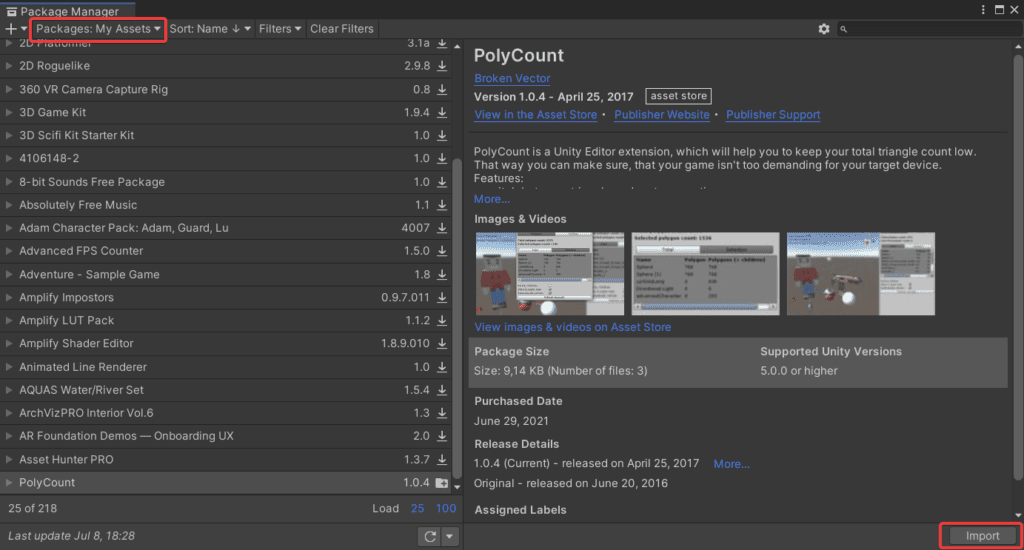Expand the 3D Game Kit entry

(8, 112)
